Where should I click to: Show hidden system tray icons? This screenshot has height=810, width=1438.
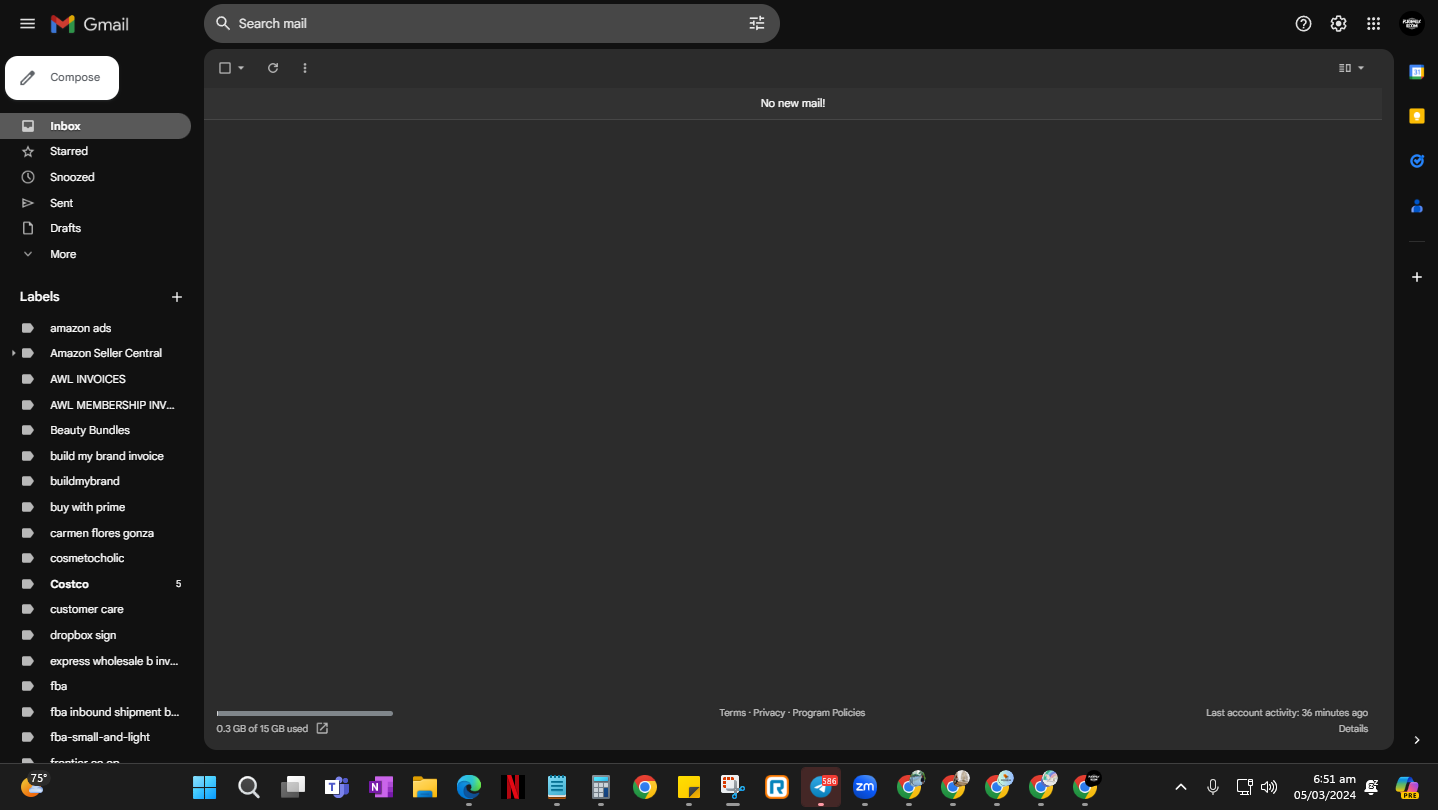[x=1180, y=787]
